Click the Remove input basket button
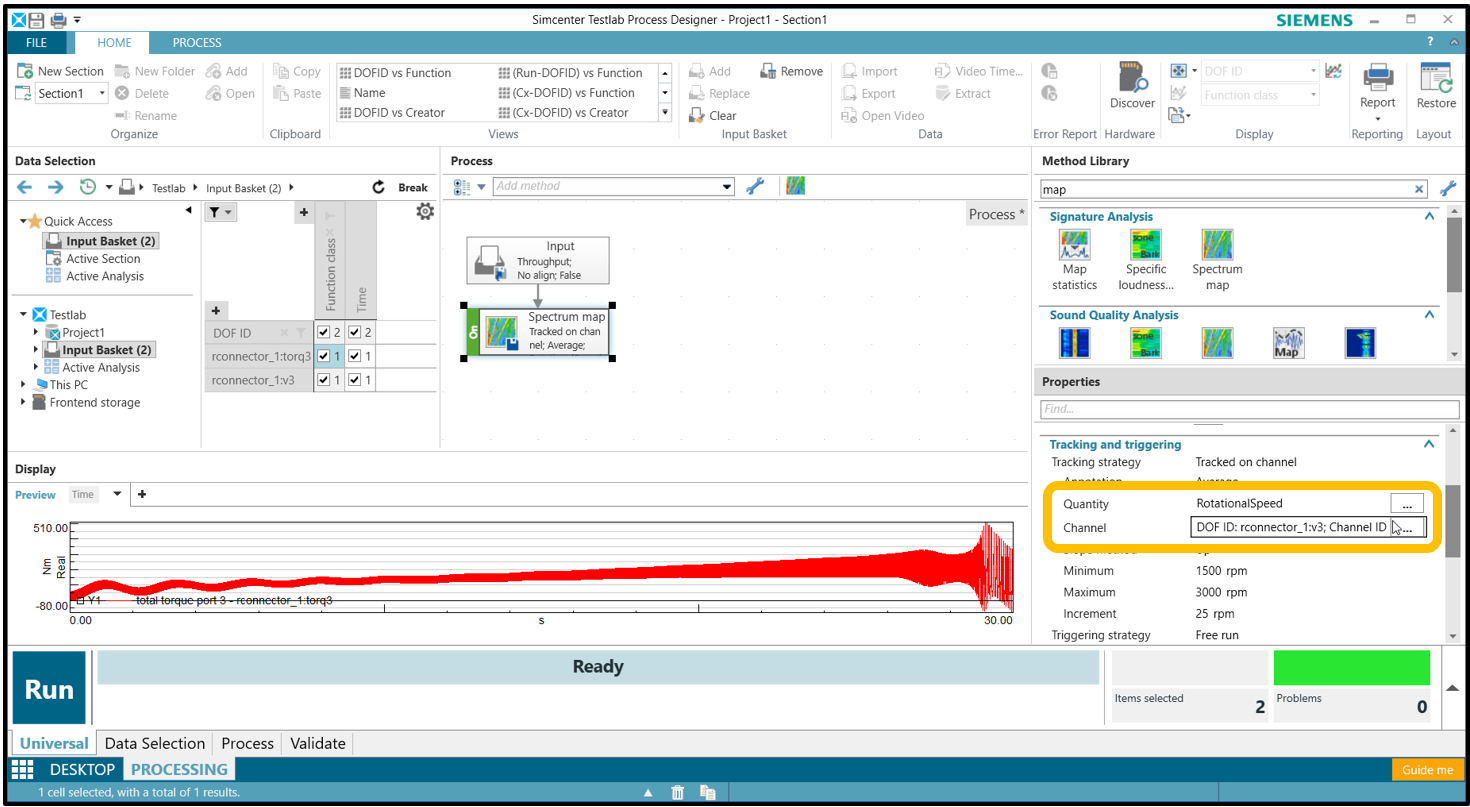This screenshot has height=807, width=1470. coord(791,71)
